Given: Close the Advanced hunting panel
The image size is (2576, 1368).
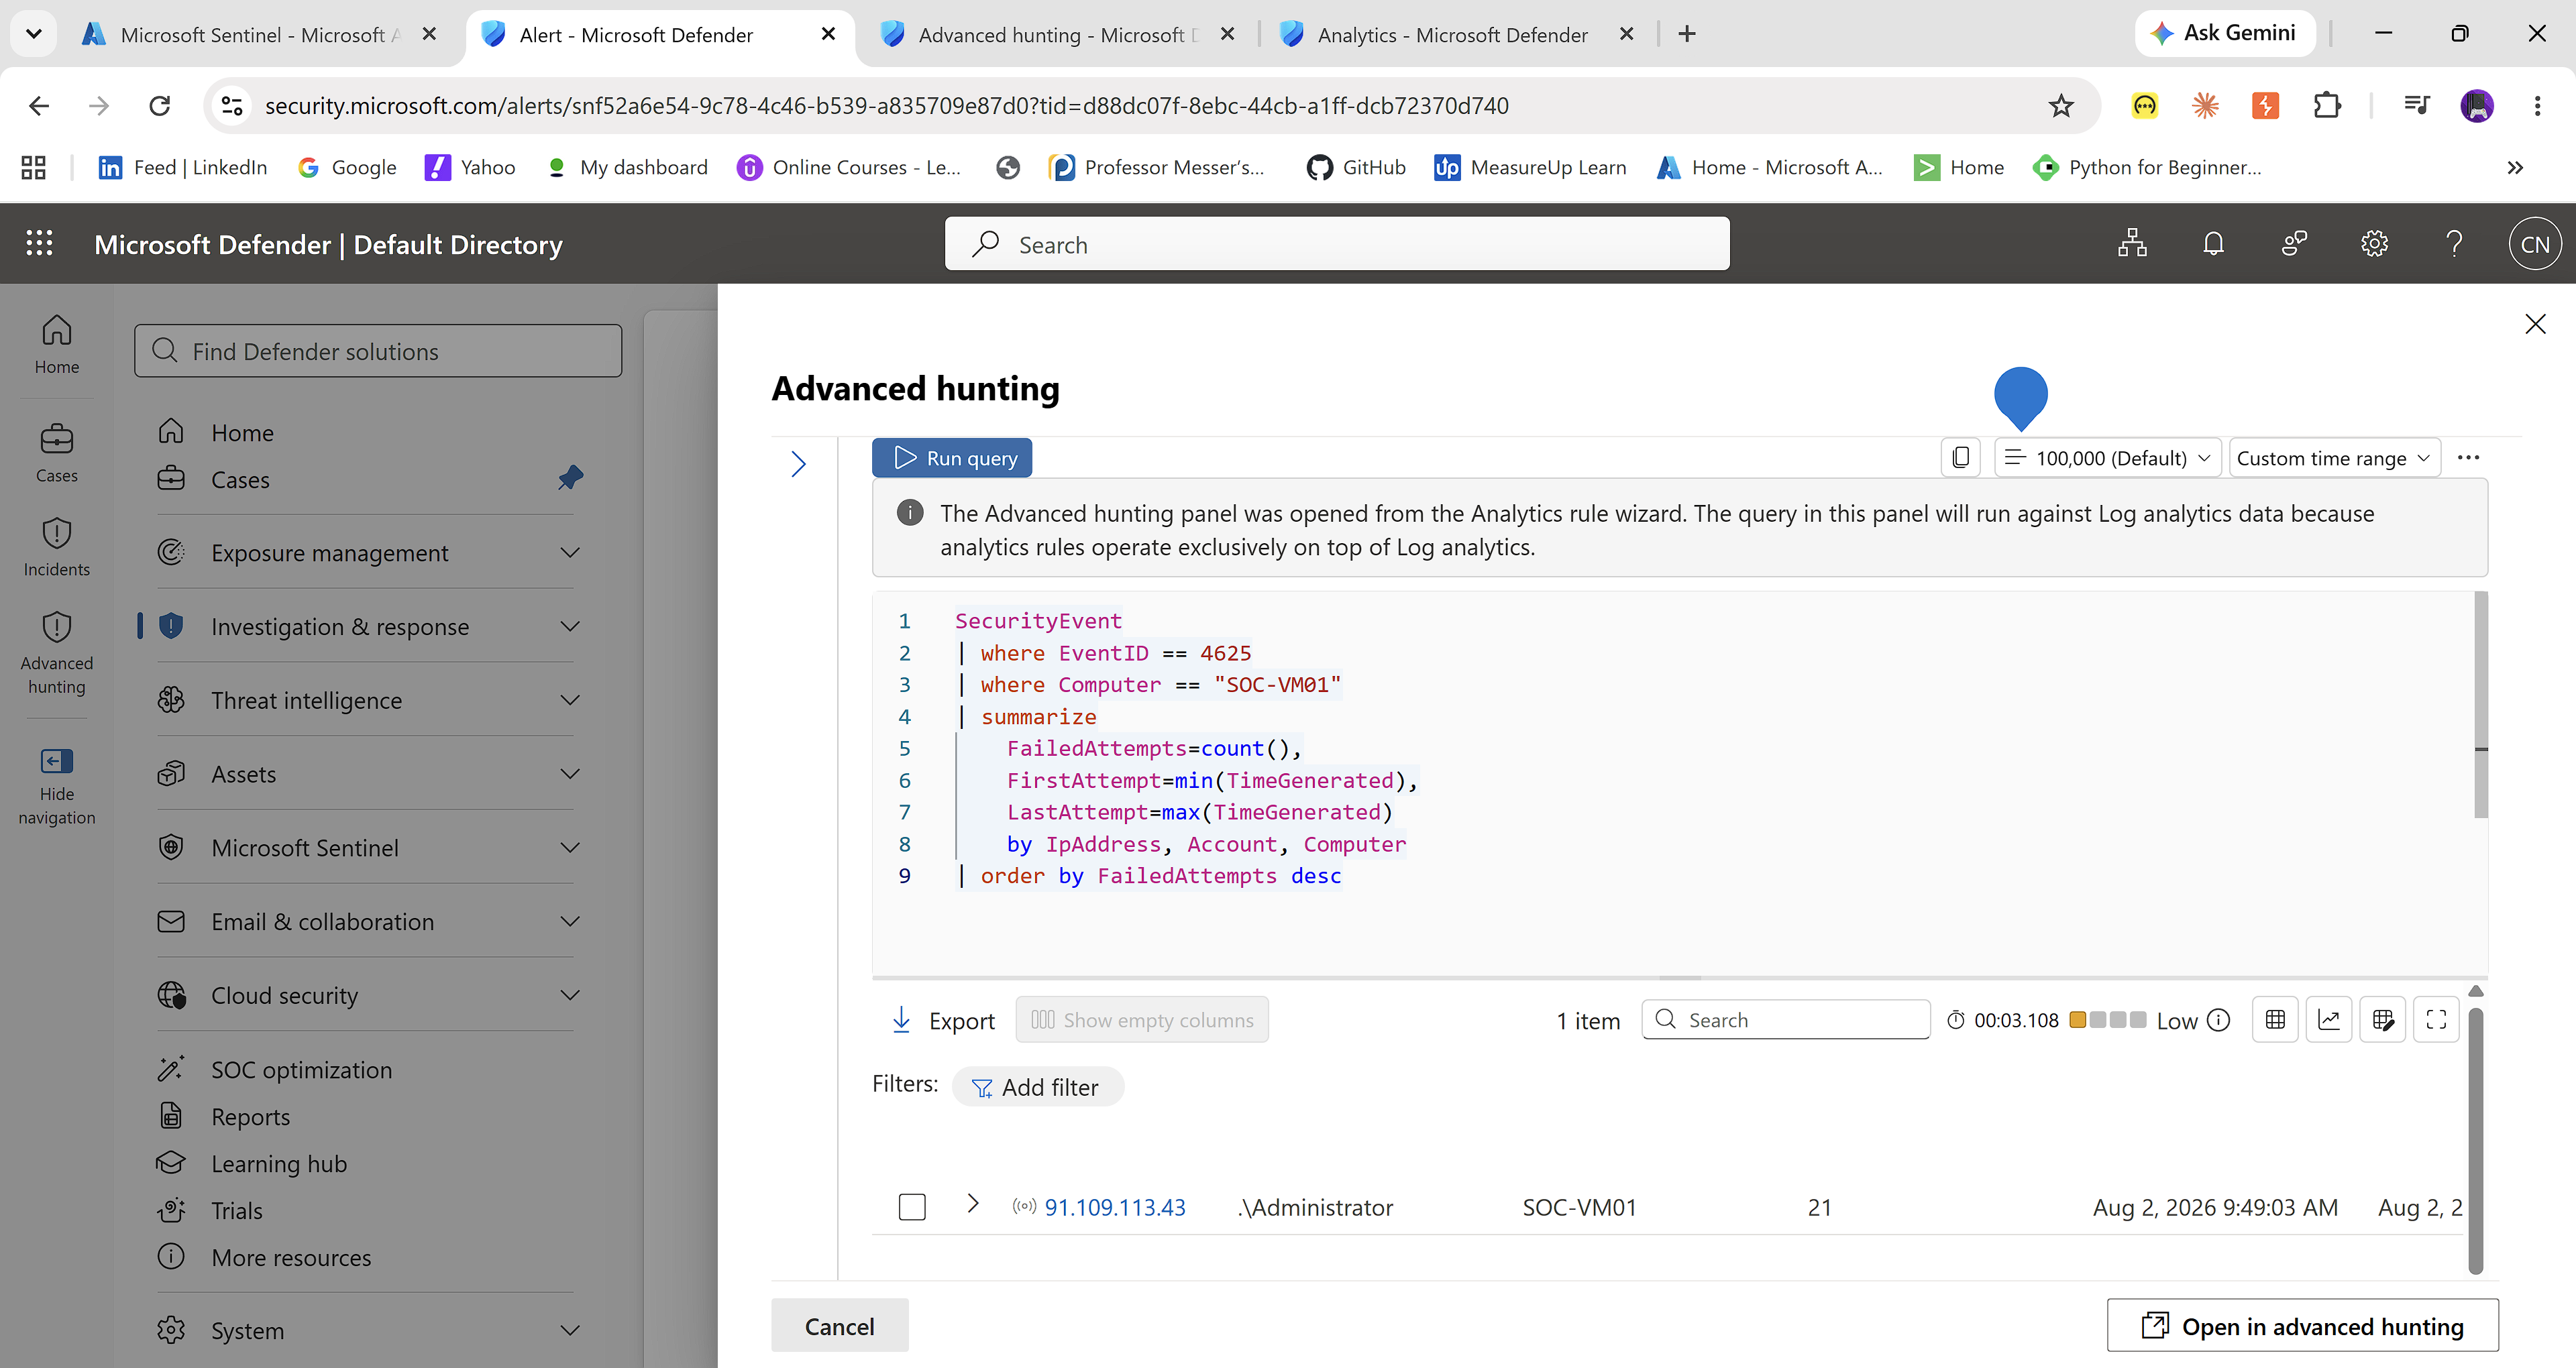Looking at the screenshot, I should (x=2535, y=324).
